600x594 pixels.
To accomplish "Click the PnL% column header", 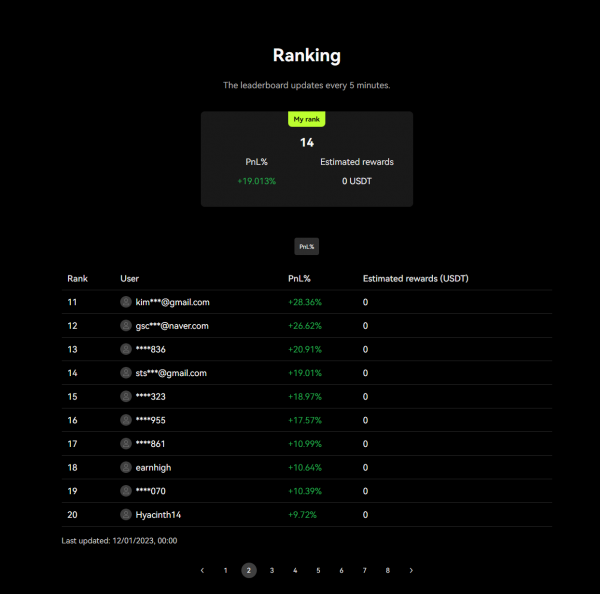I will click(299, 278).
